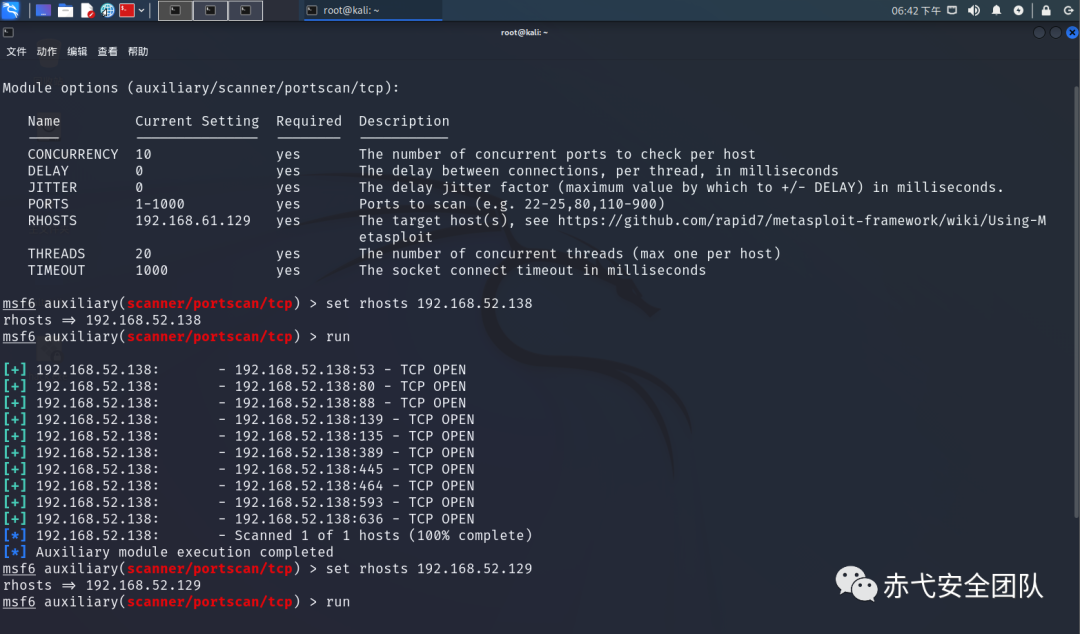The height and width of the screenshot is (634, 1080).
Task: Open the 帮助 menu
Action: pyautogui.click(x=138, y=52)
